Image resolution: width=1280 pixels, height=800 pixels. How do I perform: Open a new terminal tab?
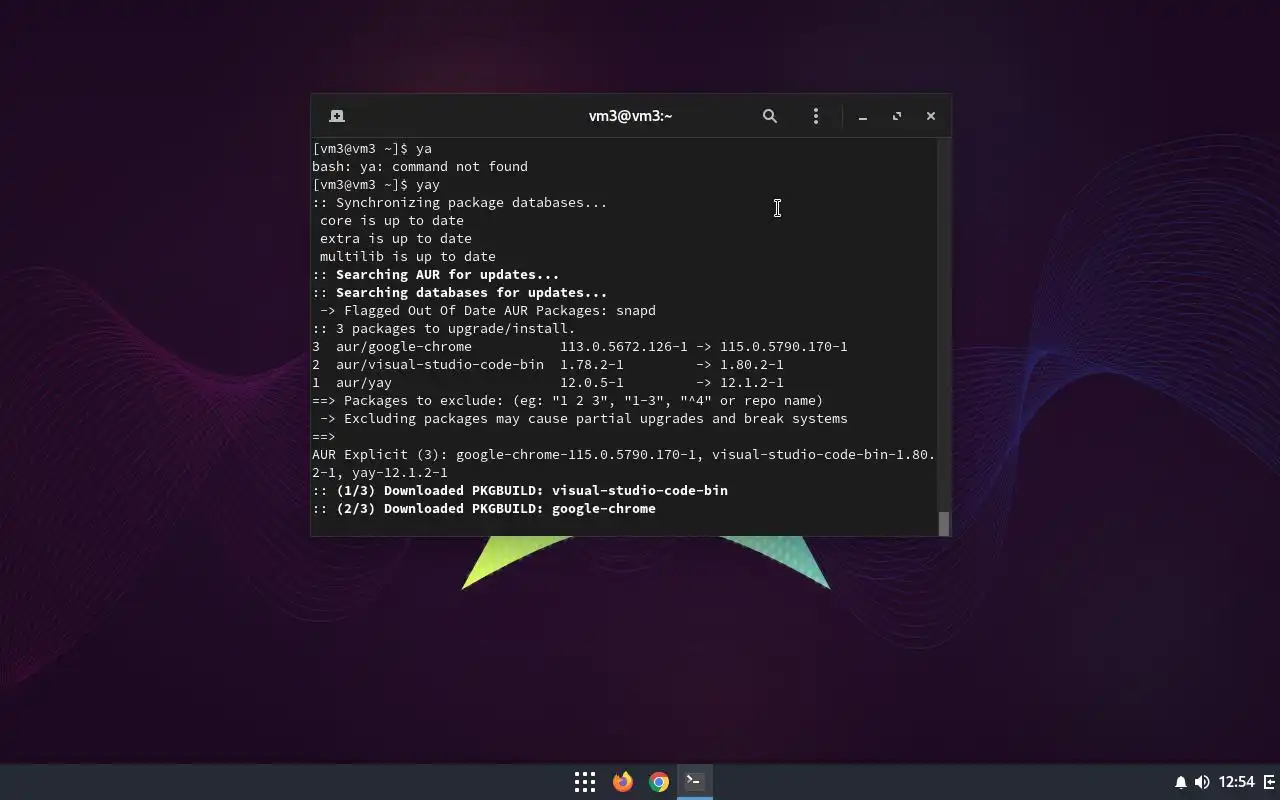coord(337,116)
